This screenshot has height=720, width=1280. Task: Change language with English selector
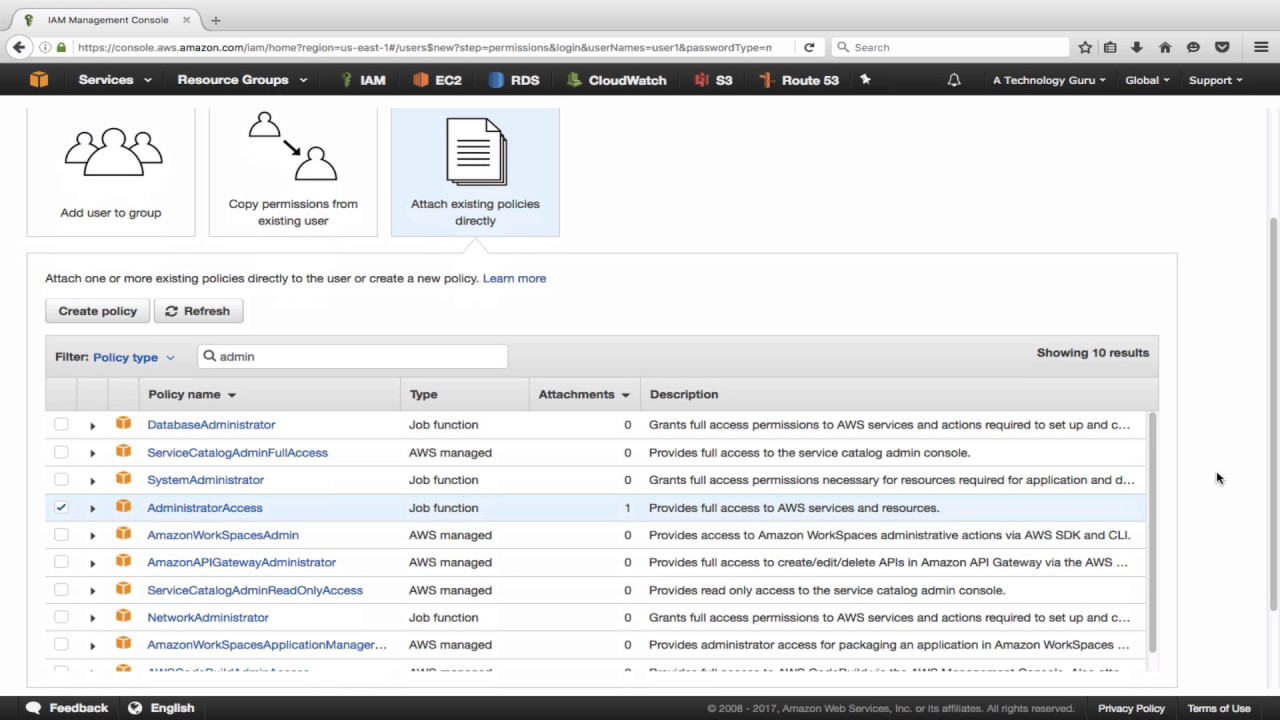click(161, 708)
